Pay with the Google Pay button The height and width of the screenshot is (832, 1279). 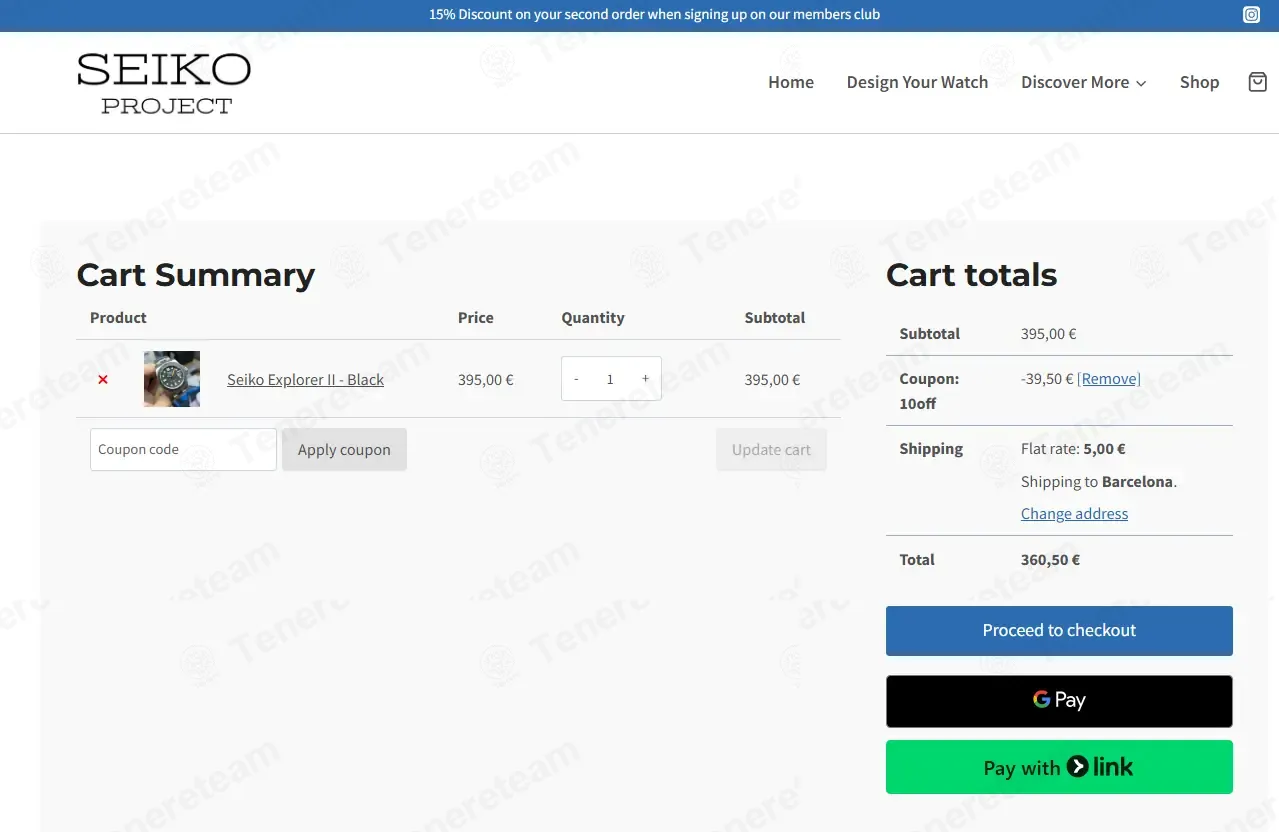click(1059, 701)
